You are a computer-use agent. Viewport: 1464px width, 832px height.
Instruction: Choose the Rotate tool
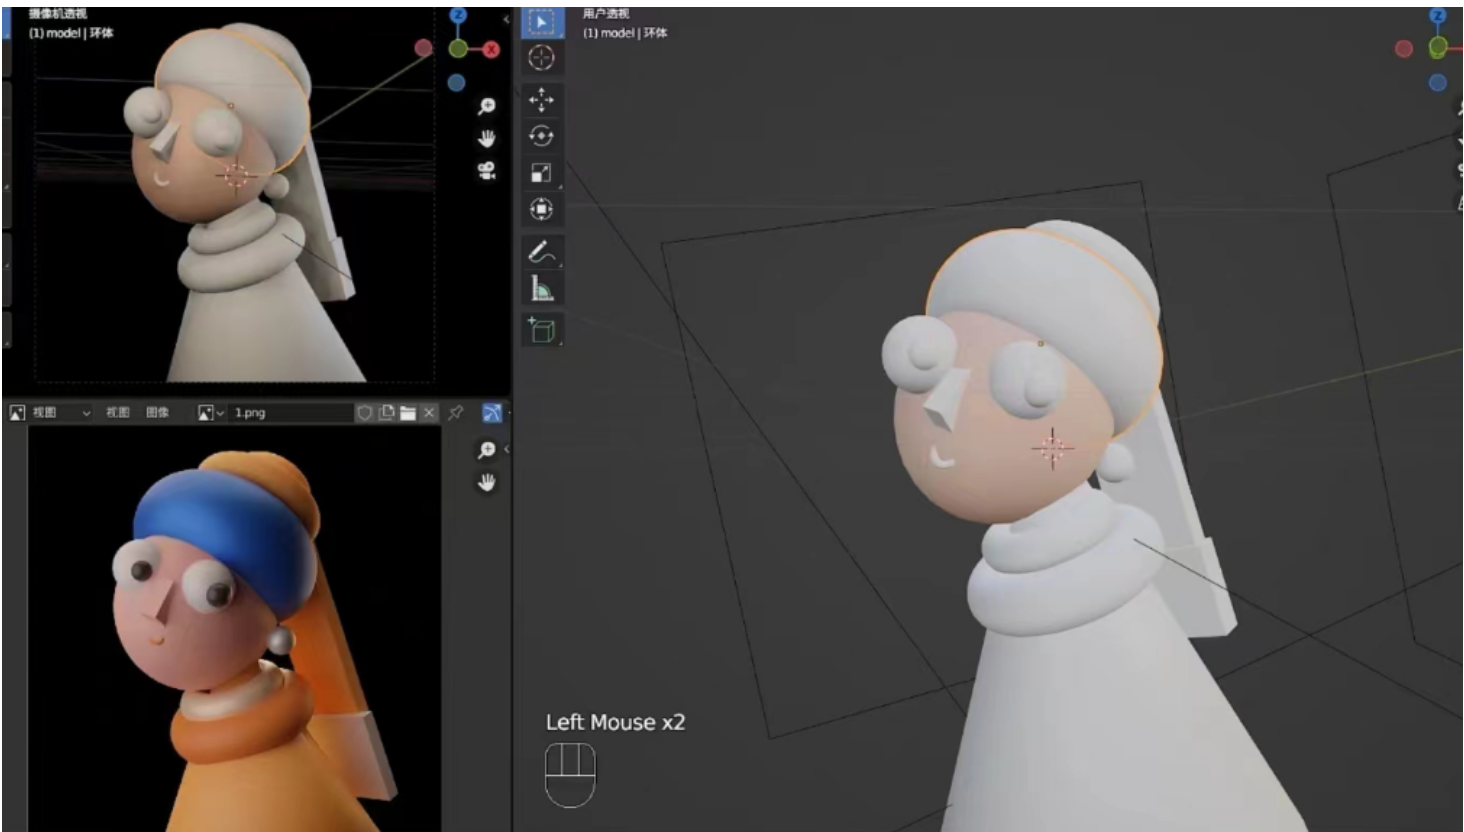coord(541,136)
